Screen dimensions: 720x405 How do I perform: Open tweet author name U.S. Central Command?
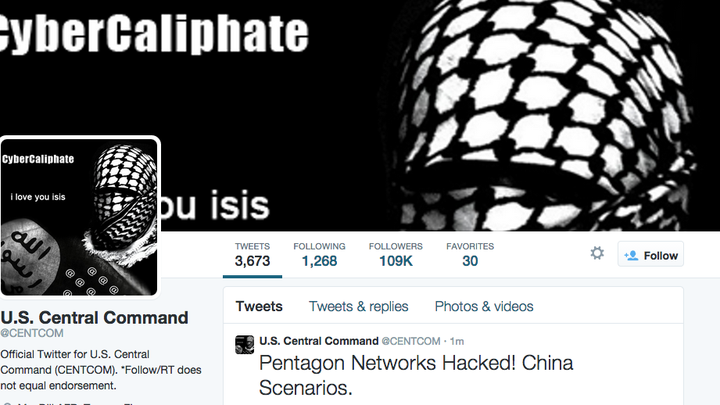(x=319, y=341)
